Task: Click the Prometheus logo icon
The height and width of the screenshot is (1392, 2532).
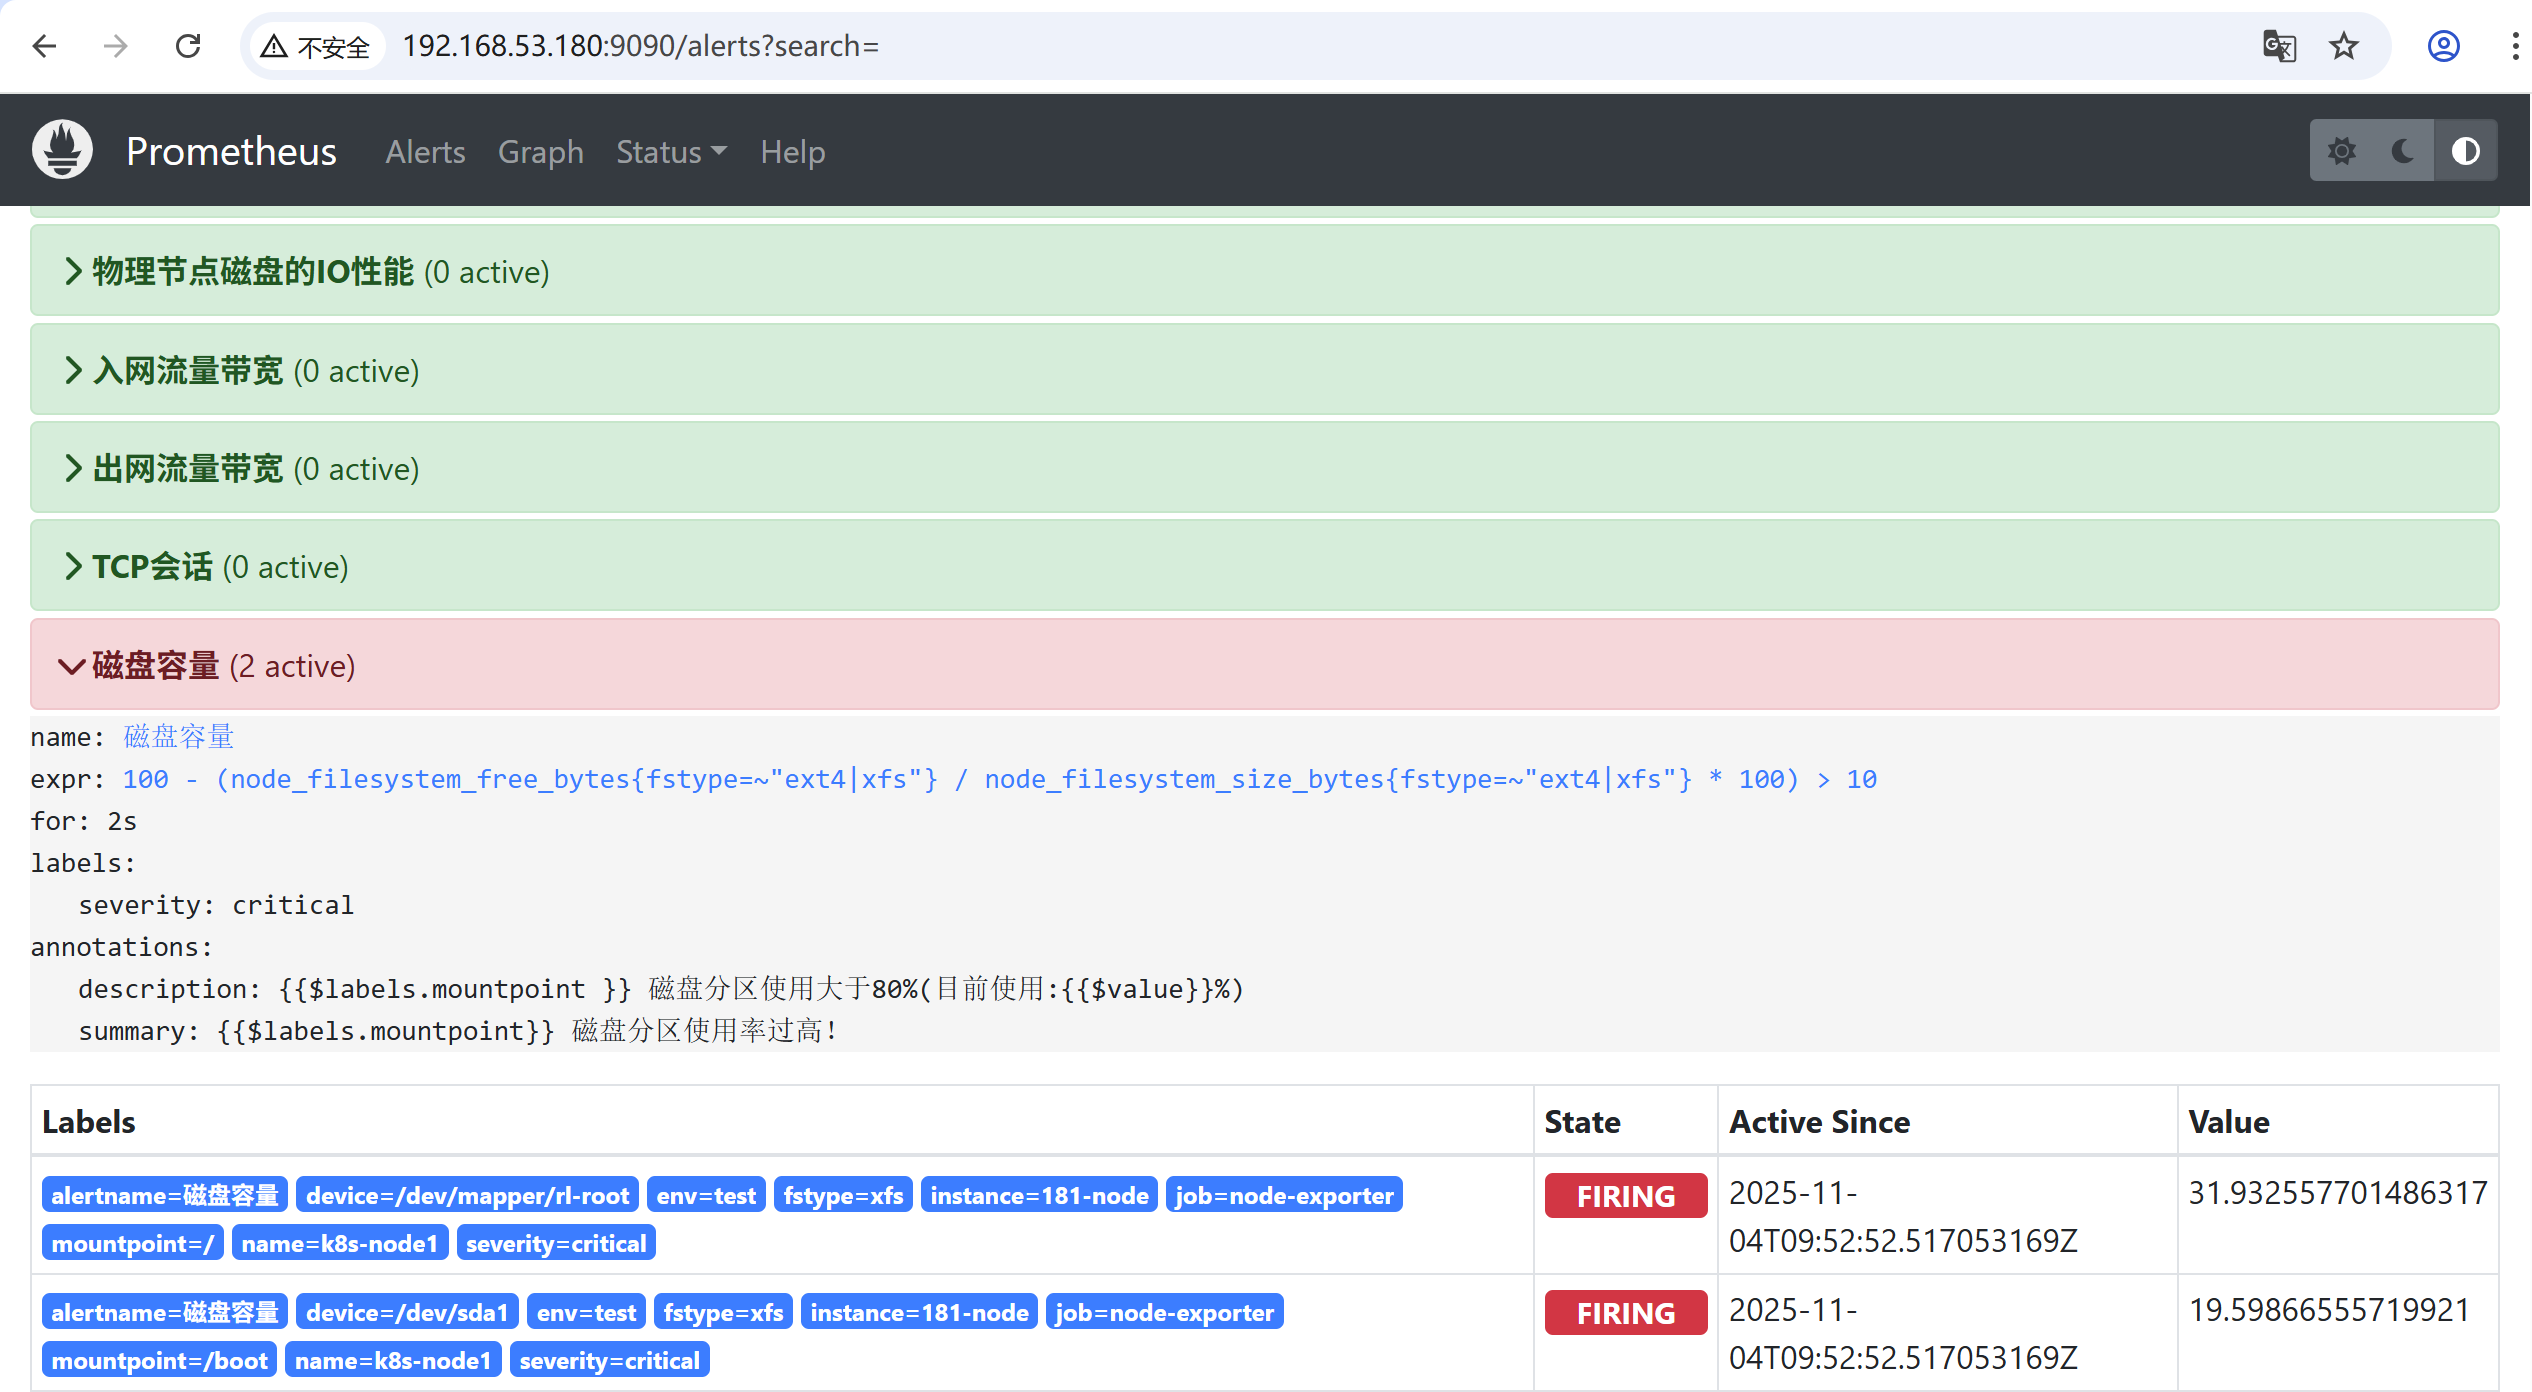Action: coord(61,148)
